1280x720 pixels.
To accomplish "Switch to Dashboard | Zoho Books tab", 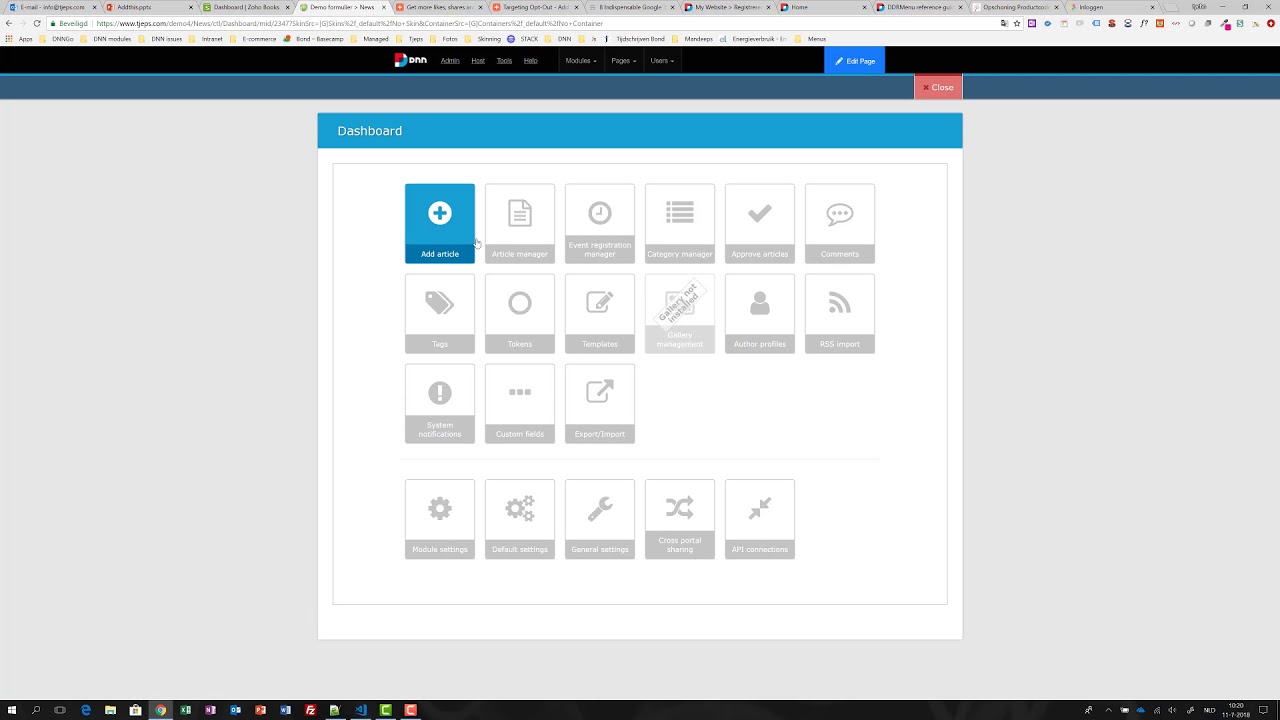I will [x=245, y=7].
